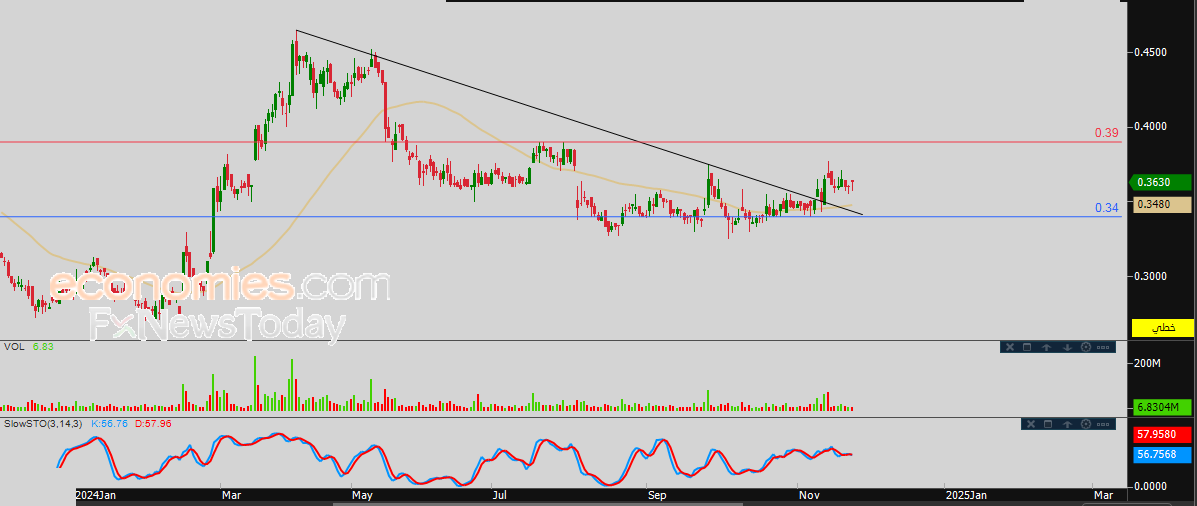Screen dimensions: 1197x506
Task: Click the VOL indicator label
Action: [x=14, y=346]
